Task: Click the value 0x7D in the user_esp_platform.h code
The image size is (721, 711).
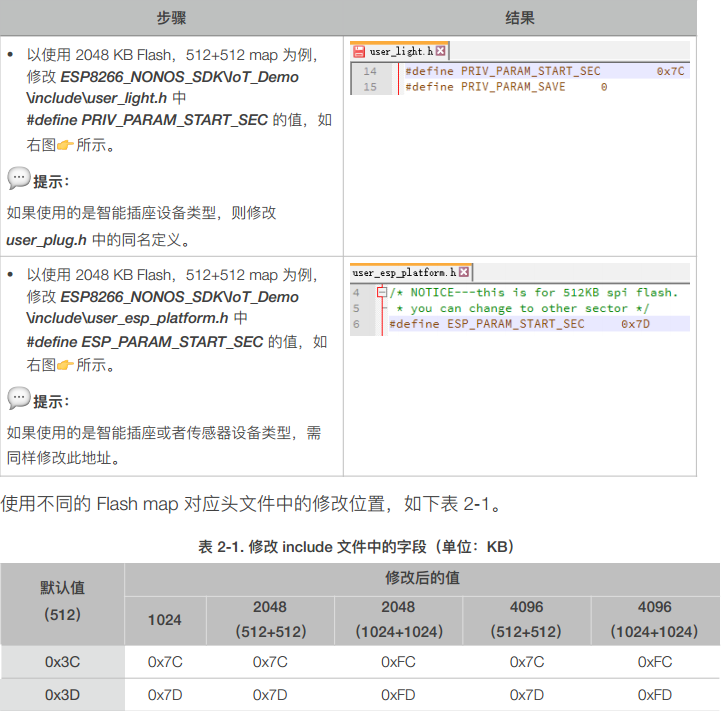Action: point(635,324)
